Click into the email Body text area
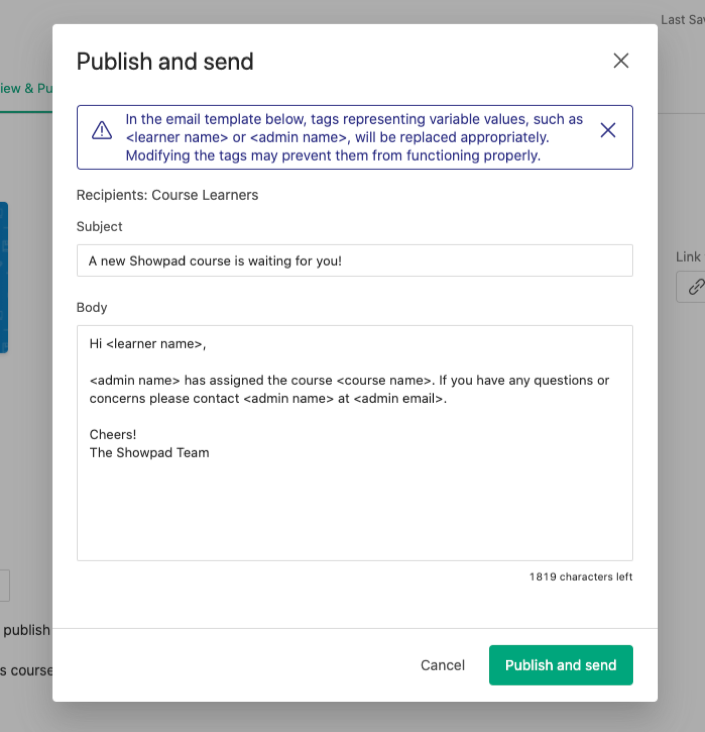Image resolution: width=705 pixels, height=732 pixels. [355, 443]
